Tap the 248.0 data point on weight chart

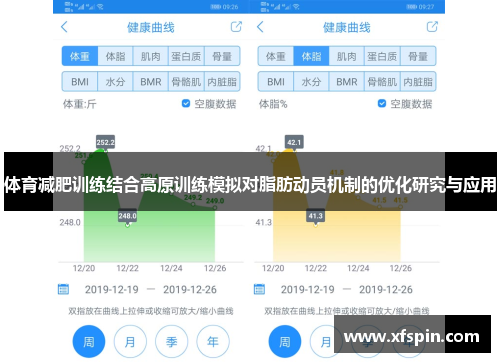[x=127, y=225]
